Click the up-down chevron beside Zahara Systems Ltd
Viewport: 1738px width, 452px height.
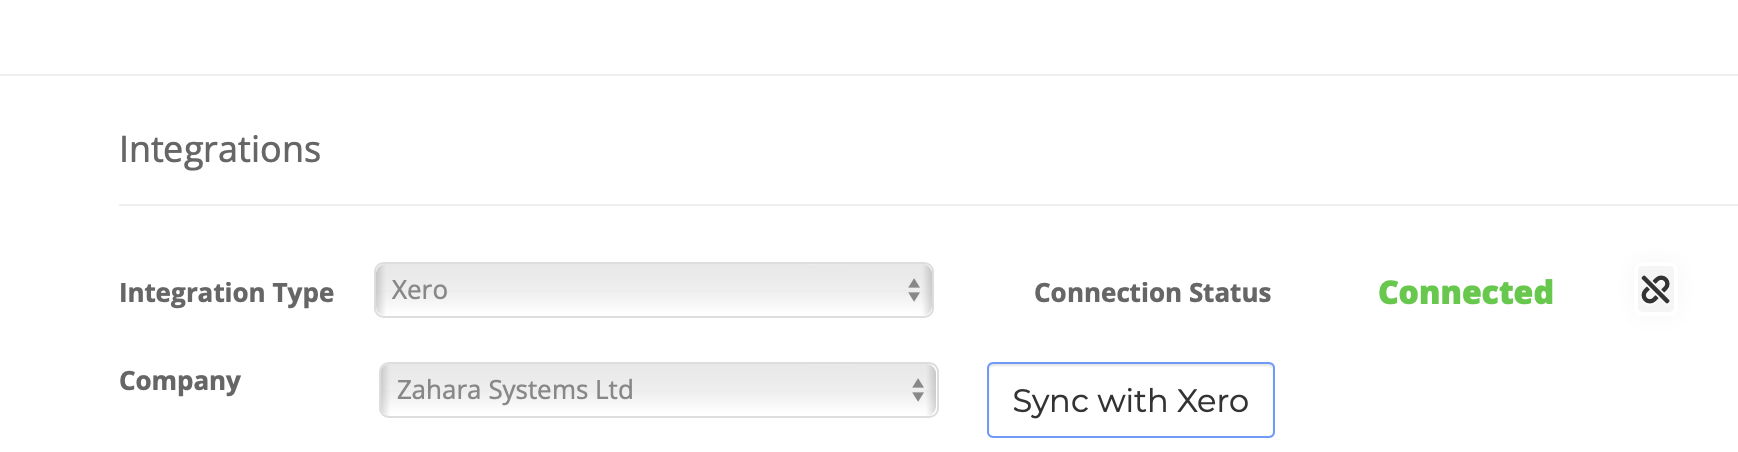click(x=918, y=390)
